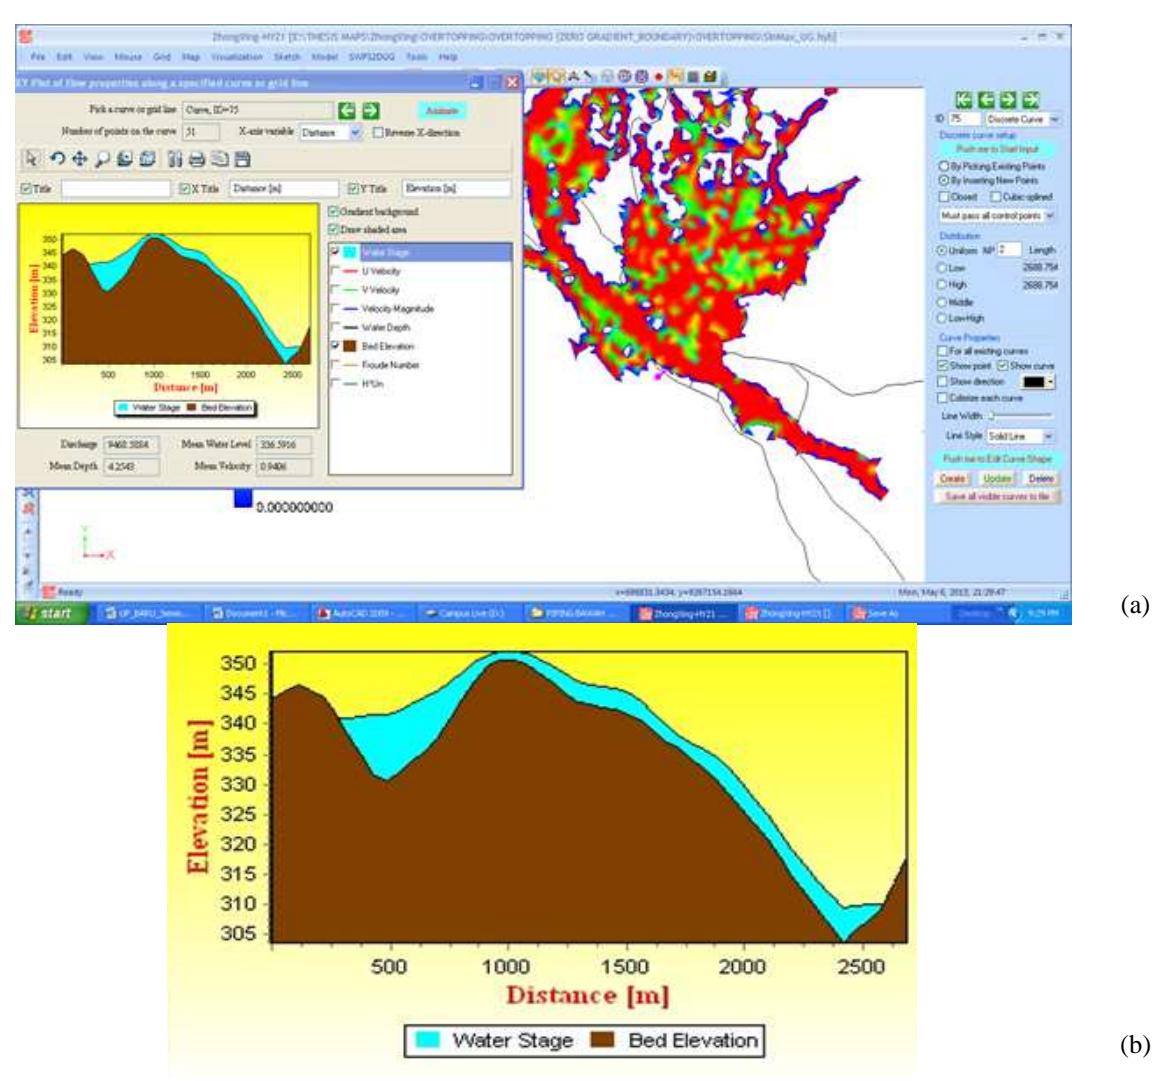Click the curve ID input field

[x=964, y=119]
